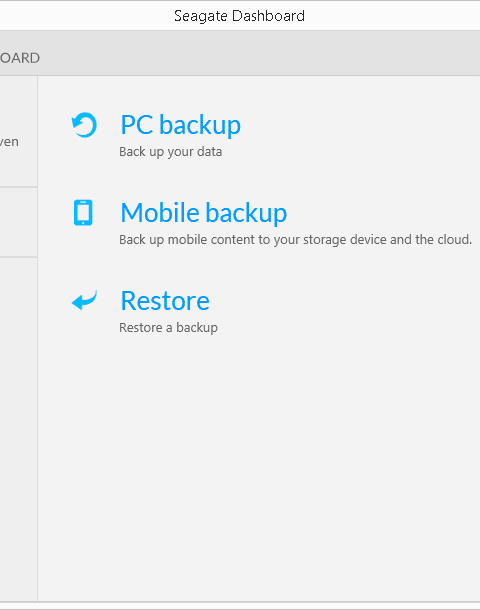The width and height of the screenshot is (480, 610).
Task: Click the bottom border of the dashboard window
Action: point(240,602)
